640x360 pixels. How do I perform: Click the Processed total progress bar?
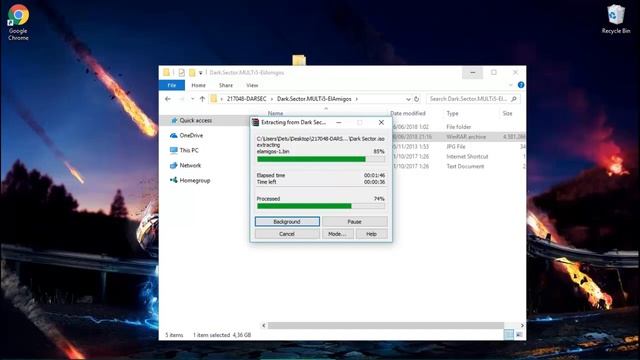point(321,206)
